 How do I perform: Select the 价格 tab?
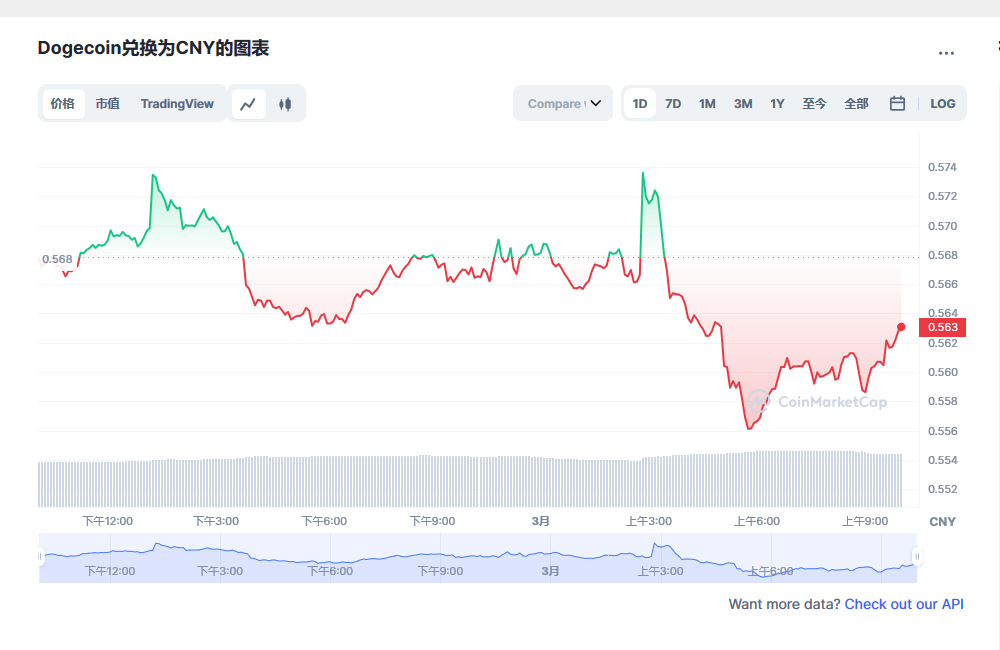pyautogui.click(x=62, y=103)
